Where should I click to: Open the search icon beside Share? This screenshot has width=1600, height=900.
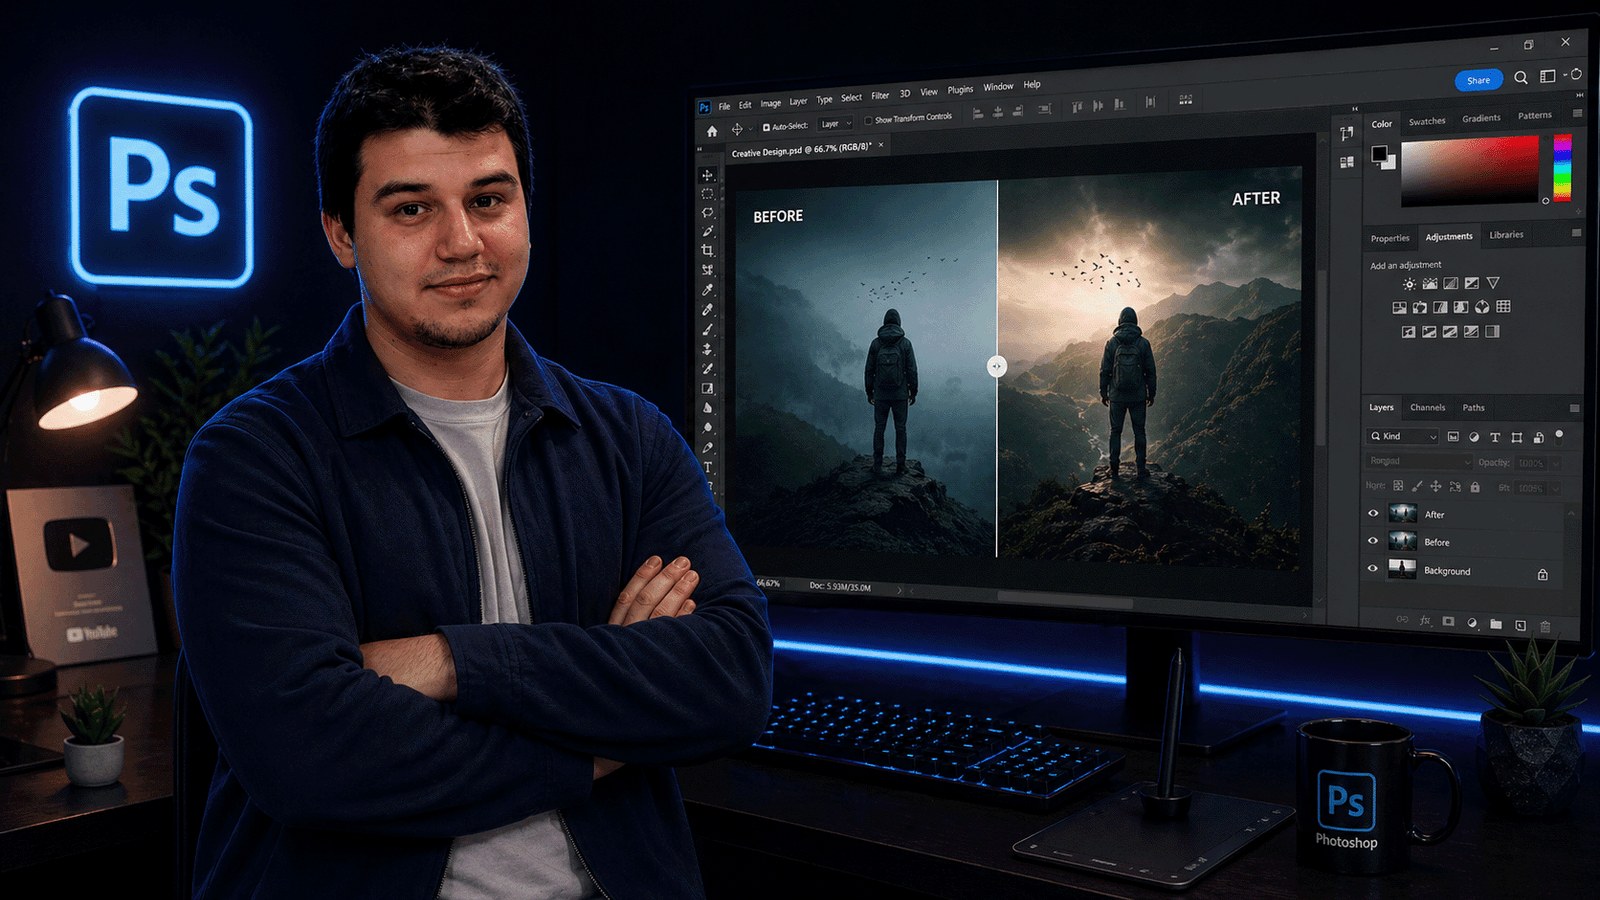[1521, 77]
